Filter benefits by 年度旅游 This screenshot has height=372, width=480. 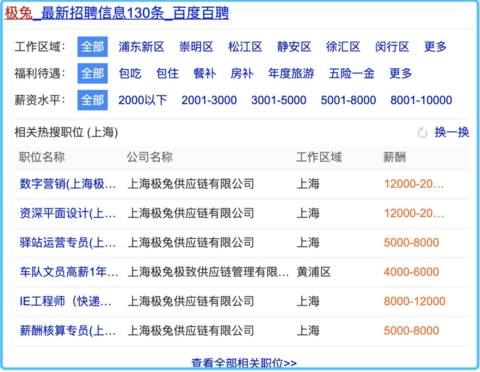pos(291,73)
